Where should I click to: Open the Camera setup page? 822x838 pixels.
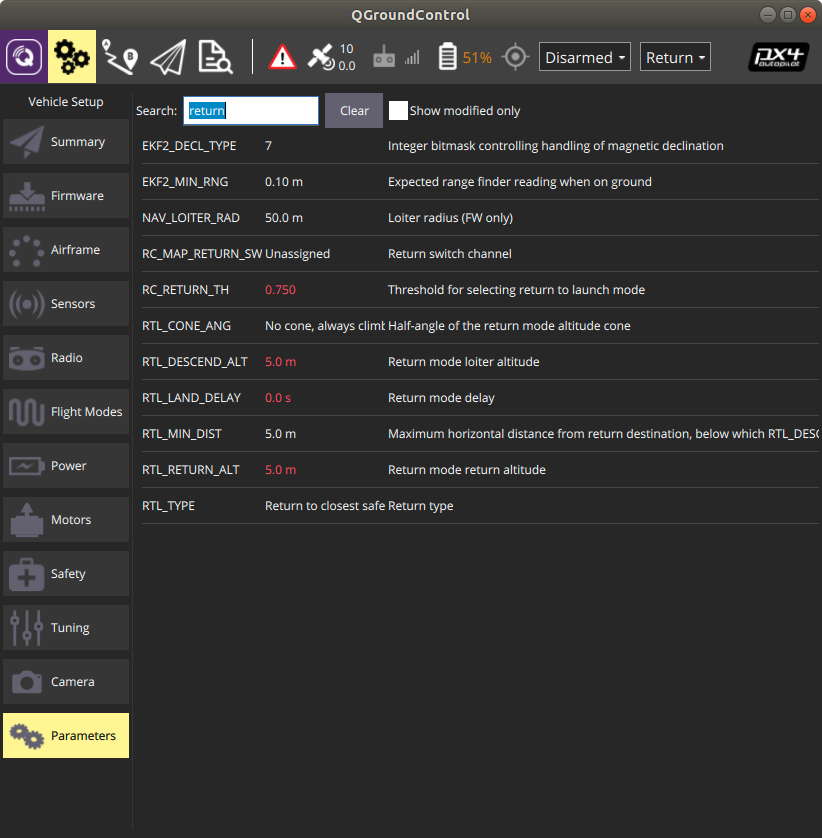click(x=66, y=681)
